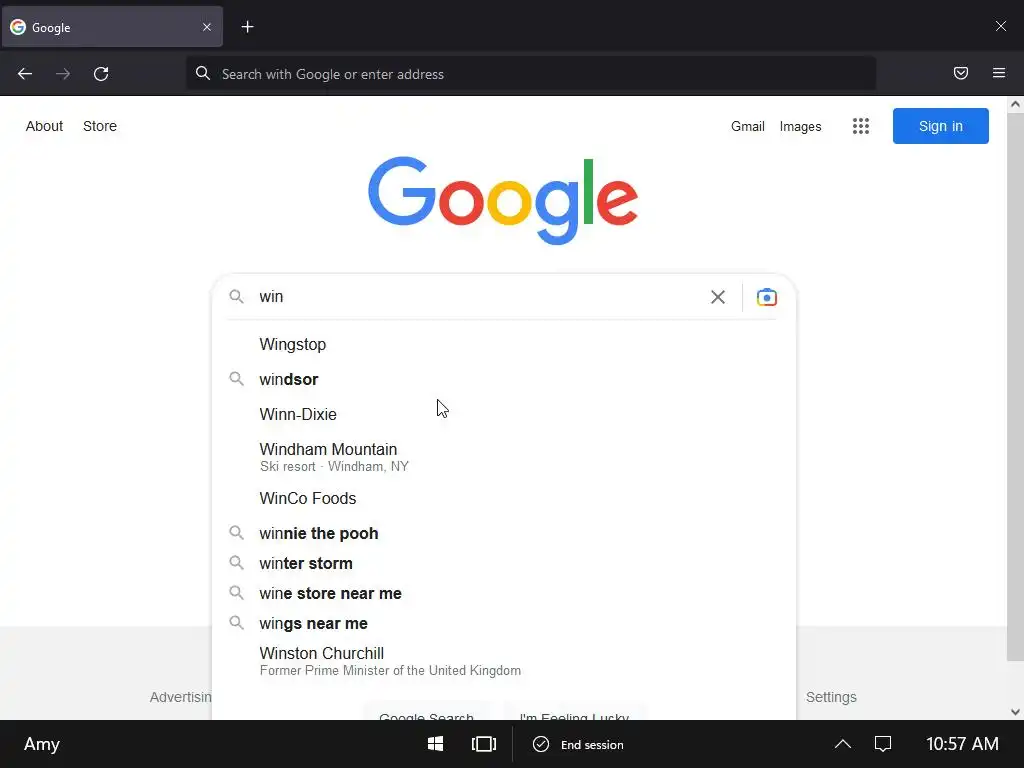Open the Windows Start menu

click(436, 744)
